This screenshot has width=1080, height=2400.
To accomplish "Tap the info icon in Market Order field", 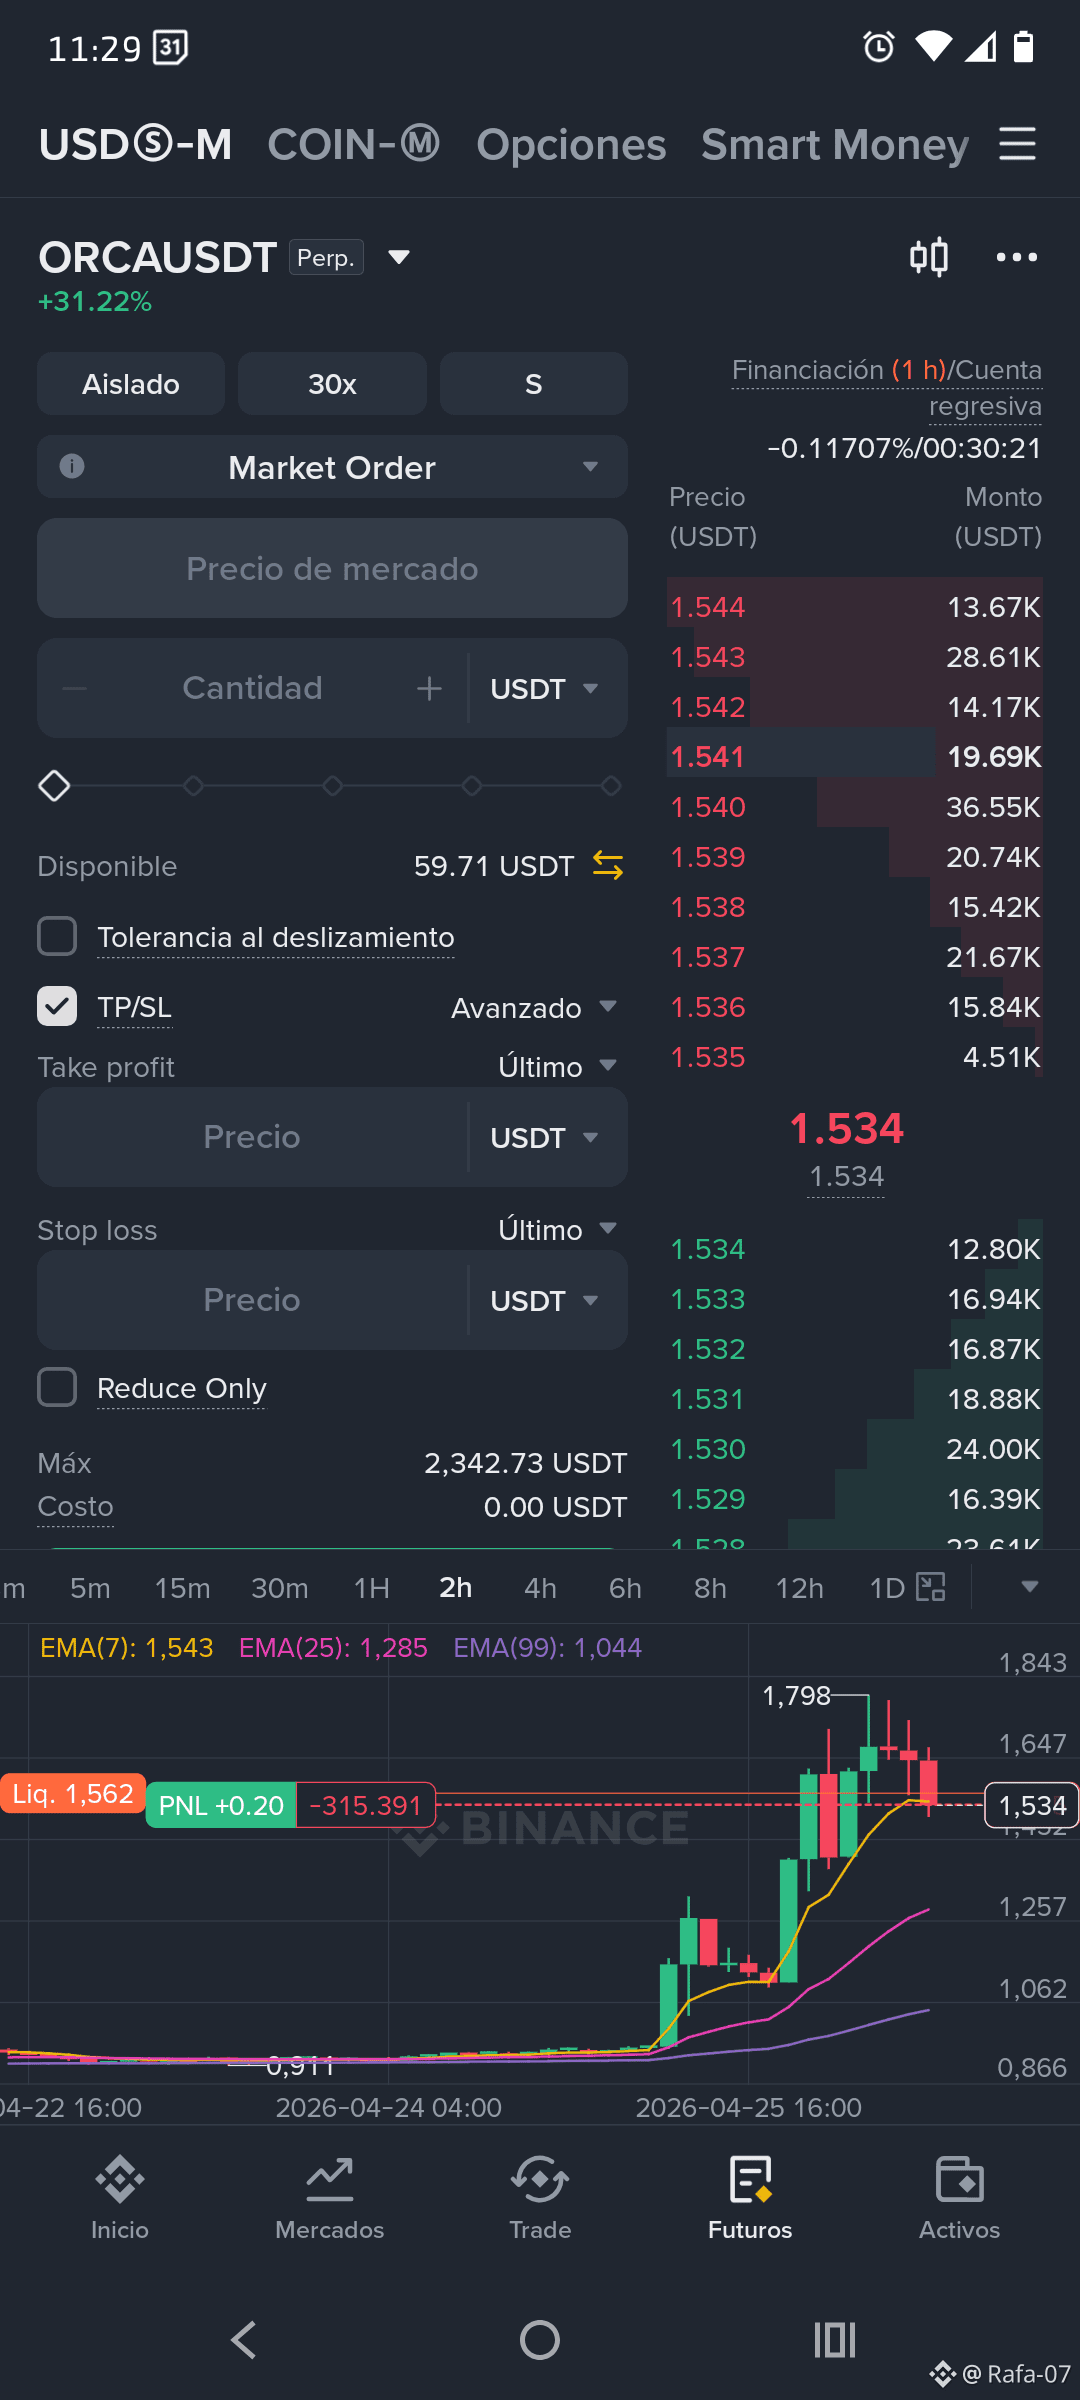I will tap(72, 466).
